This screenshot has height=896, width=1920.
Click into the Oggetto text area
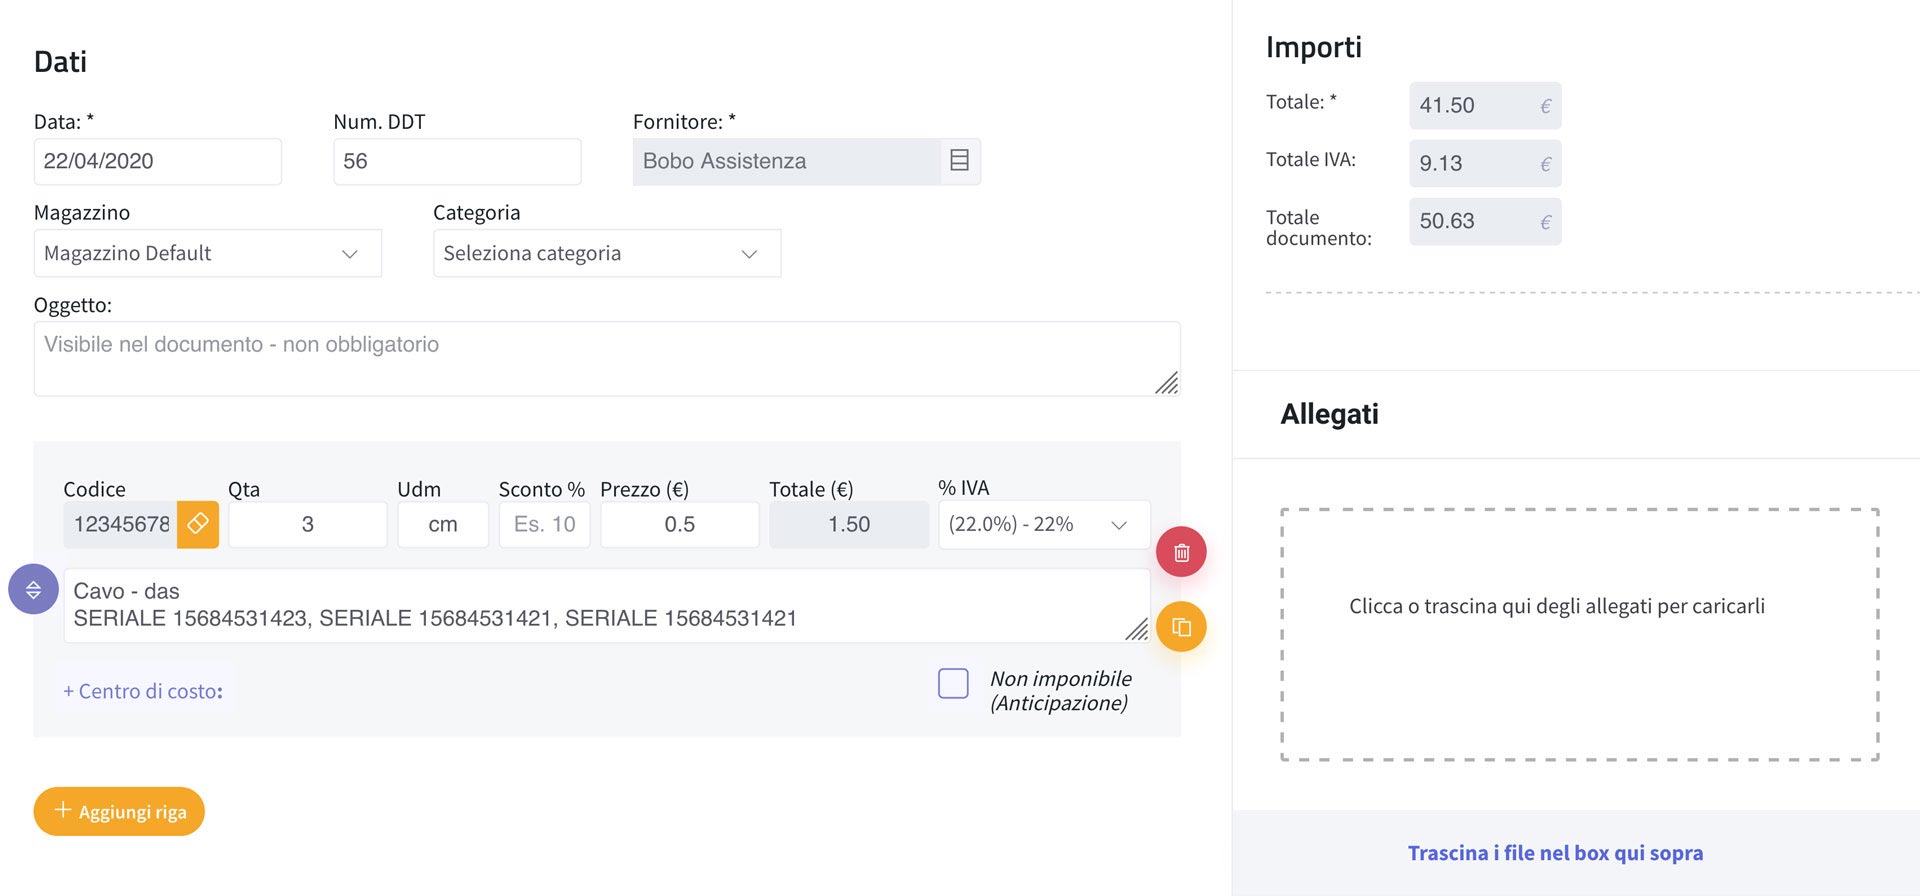pos(607,358)
